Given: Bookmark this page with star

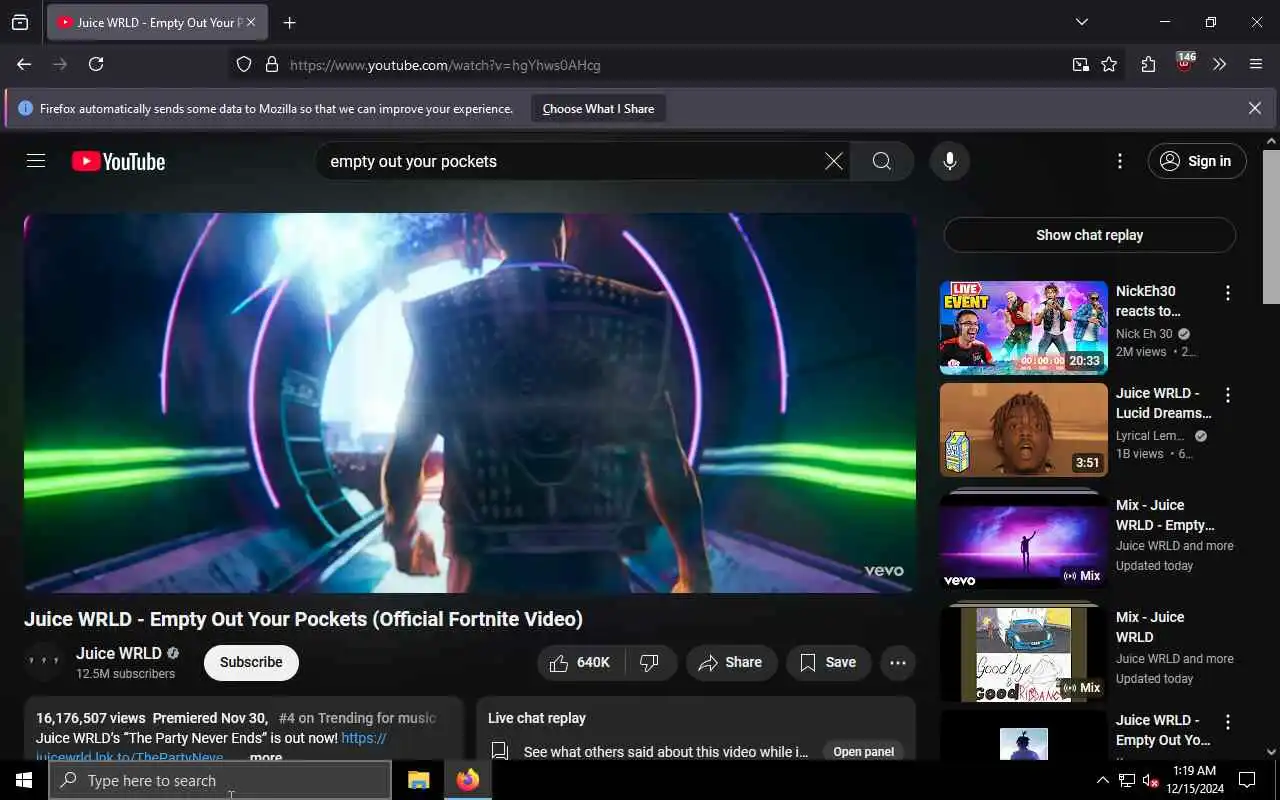Looking at the screenshot, I should click(x=1109, y=64).
